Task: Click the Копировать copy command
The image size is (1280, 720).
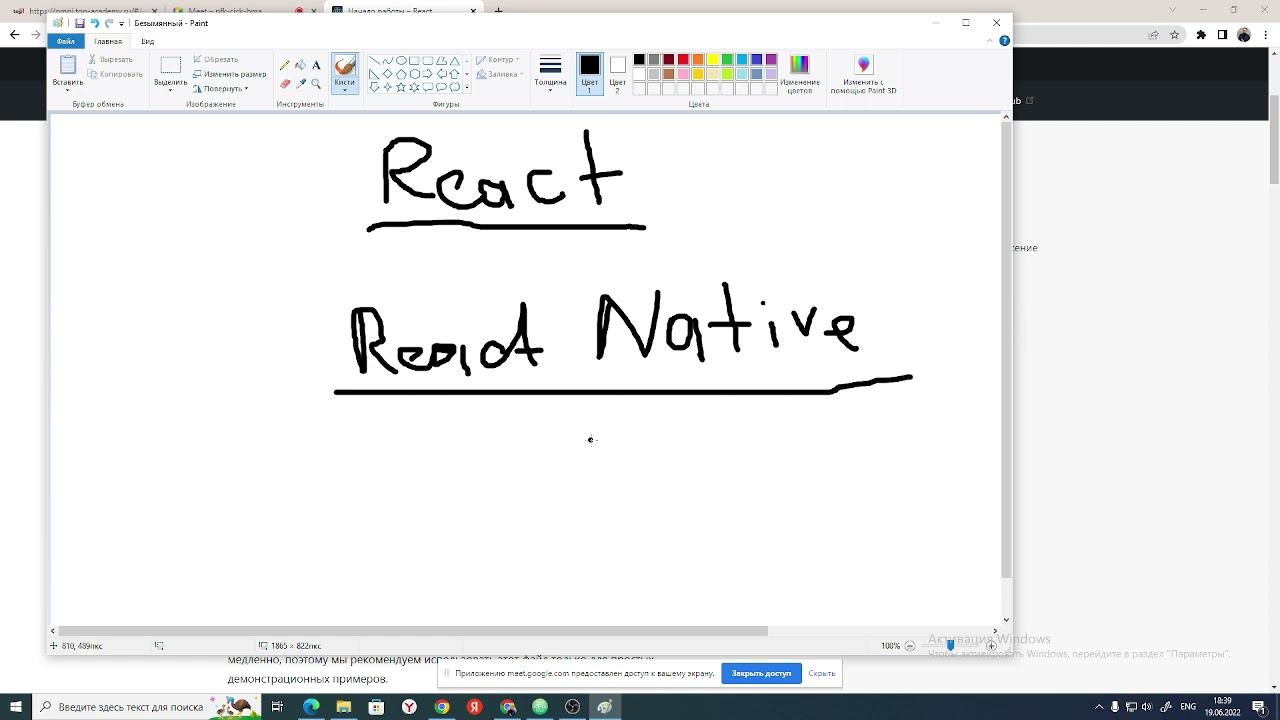Action: (x=115, y=74)
